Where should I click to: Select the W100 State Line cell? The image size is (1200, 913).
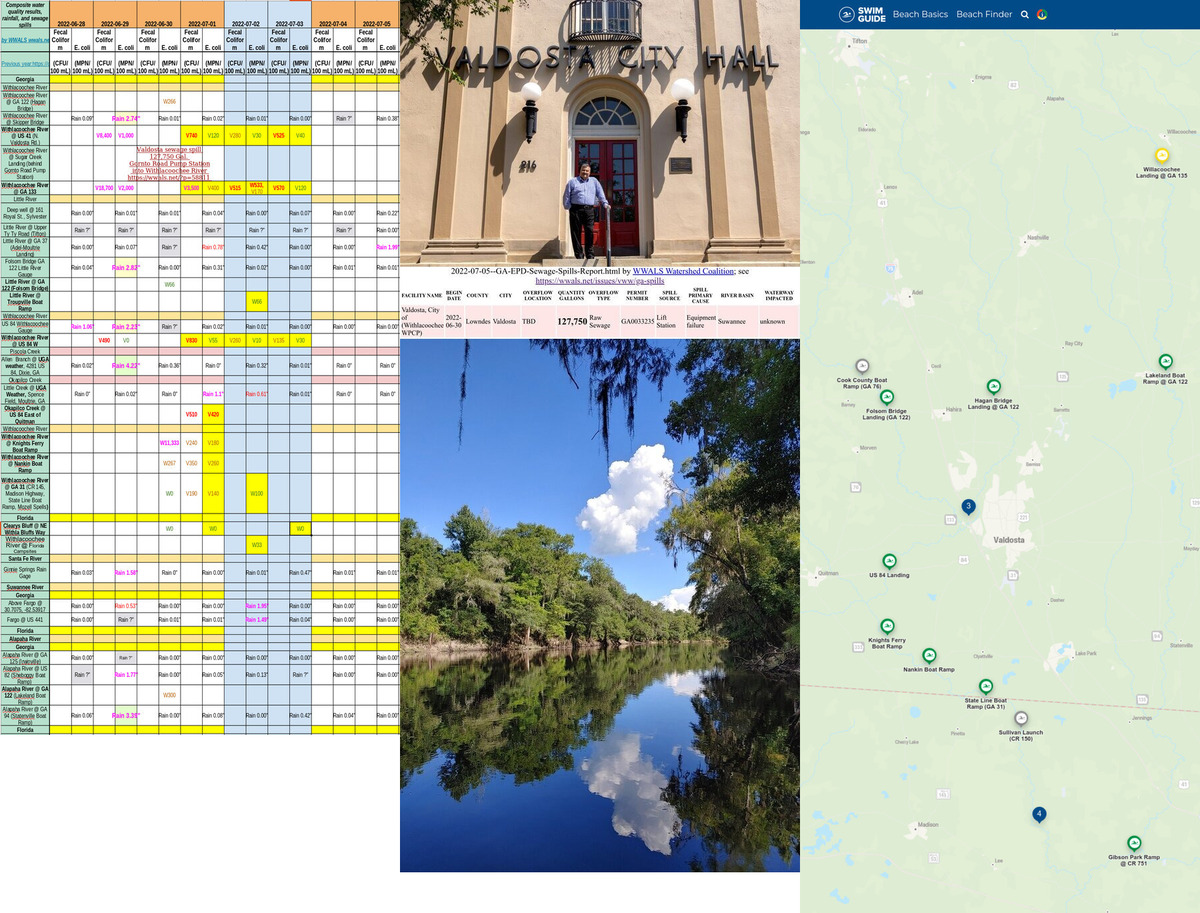[256, 494]
